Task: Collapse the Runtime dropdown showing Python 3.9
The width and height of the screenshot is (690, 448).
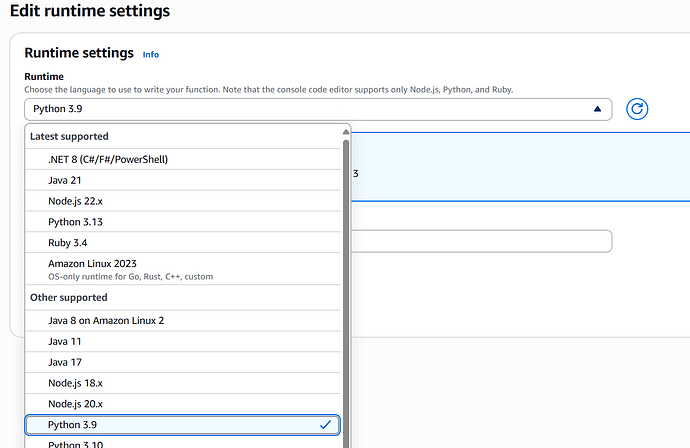Action: tap(318, 109)
